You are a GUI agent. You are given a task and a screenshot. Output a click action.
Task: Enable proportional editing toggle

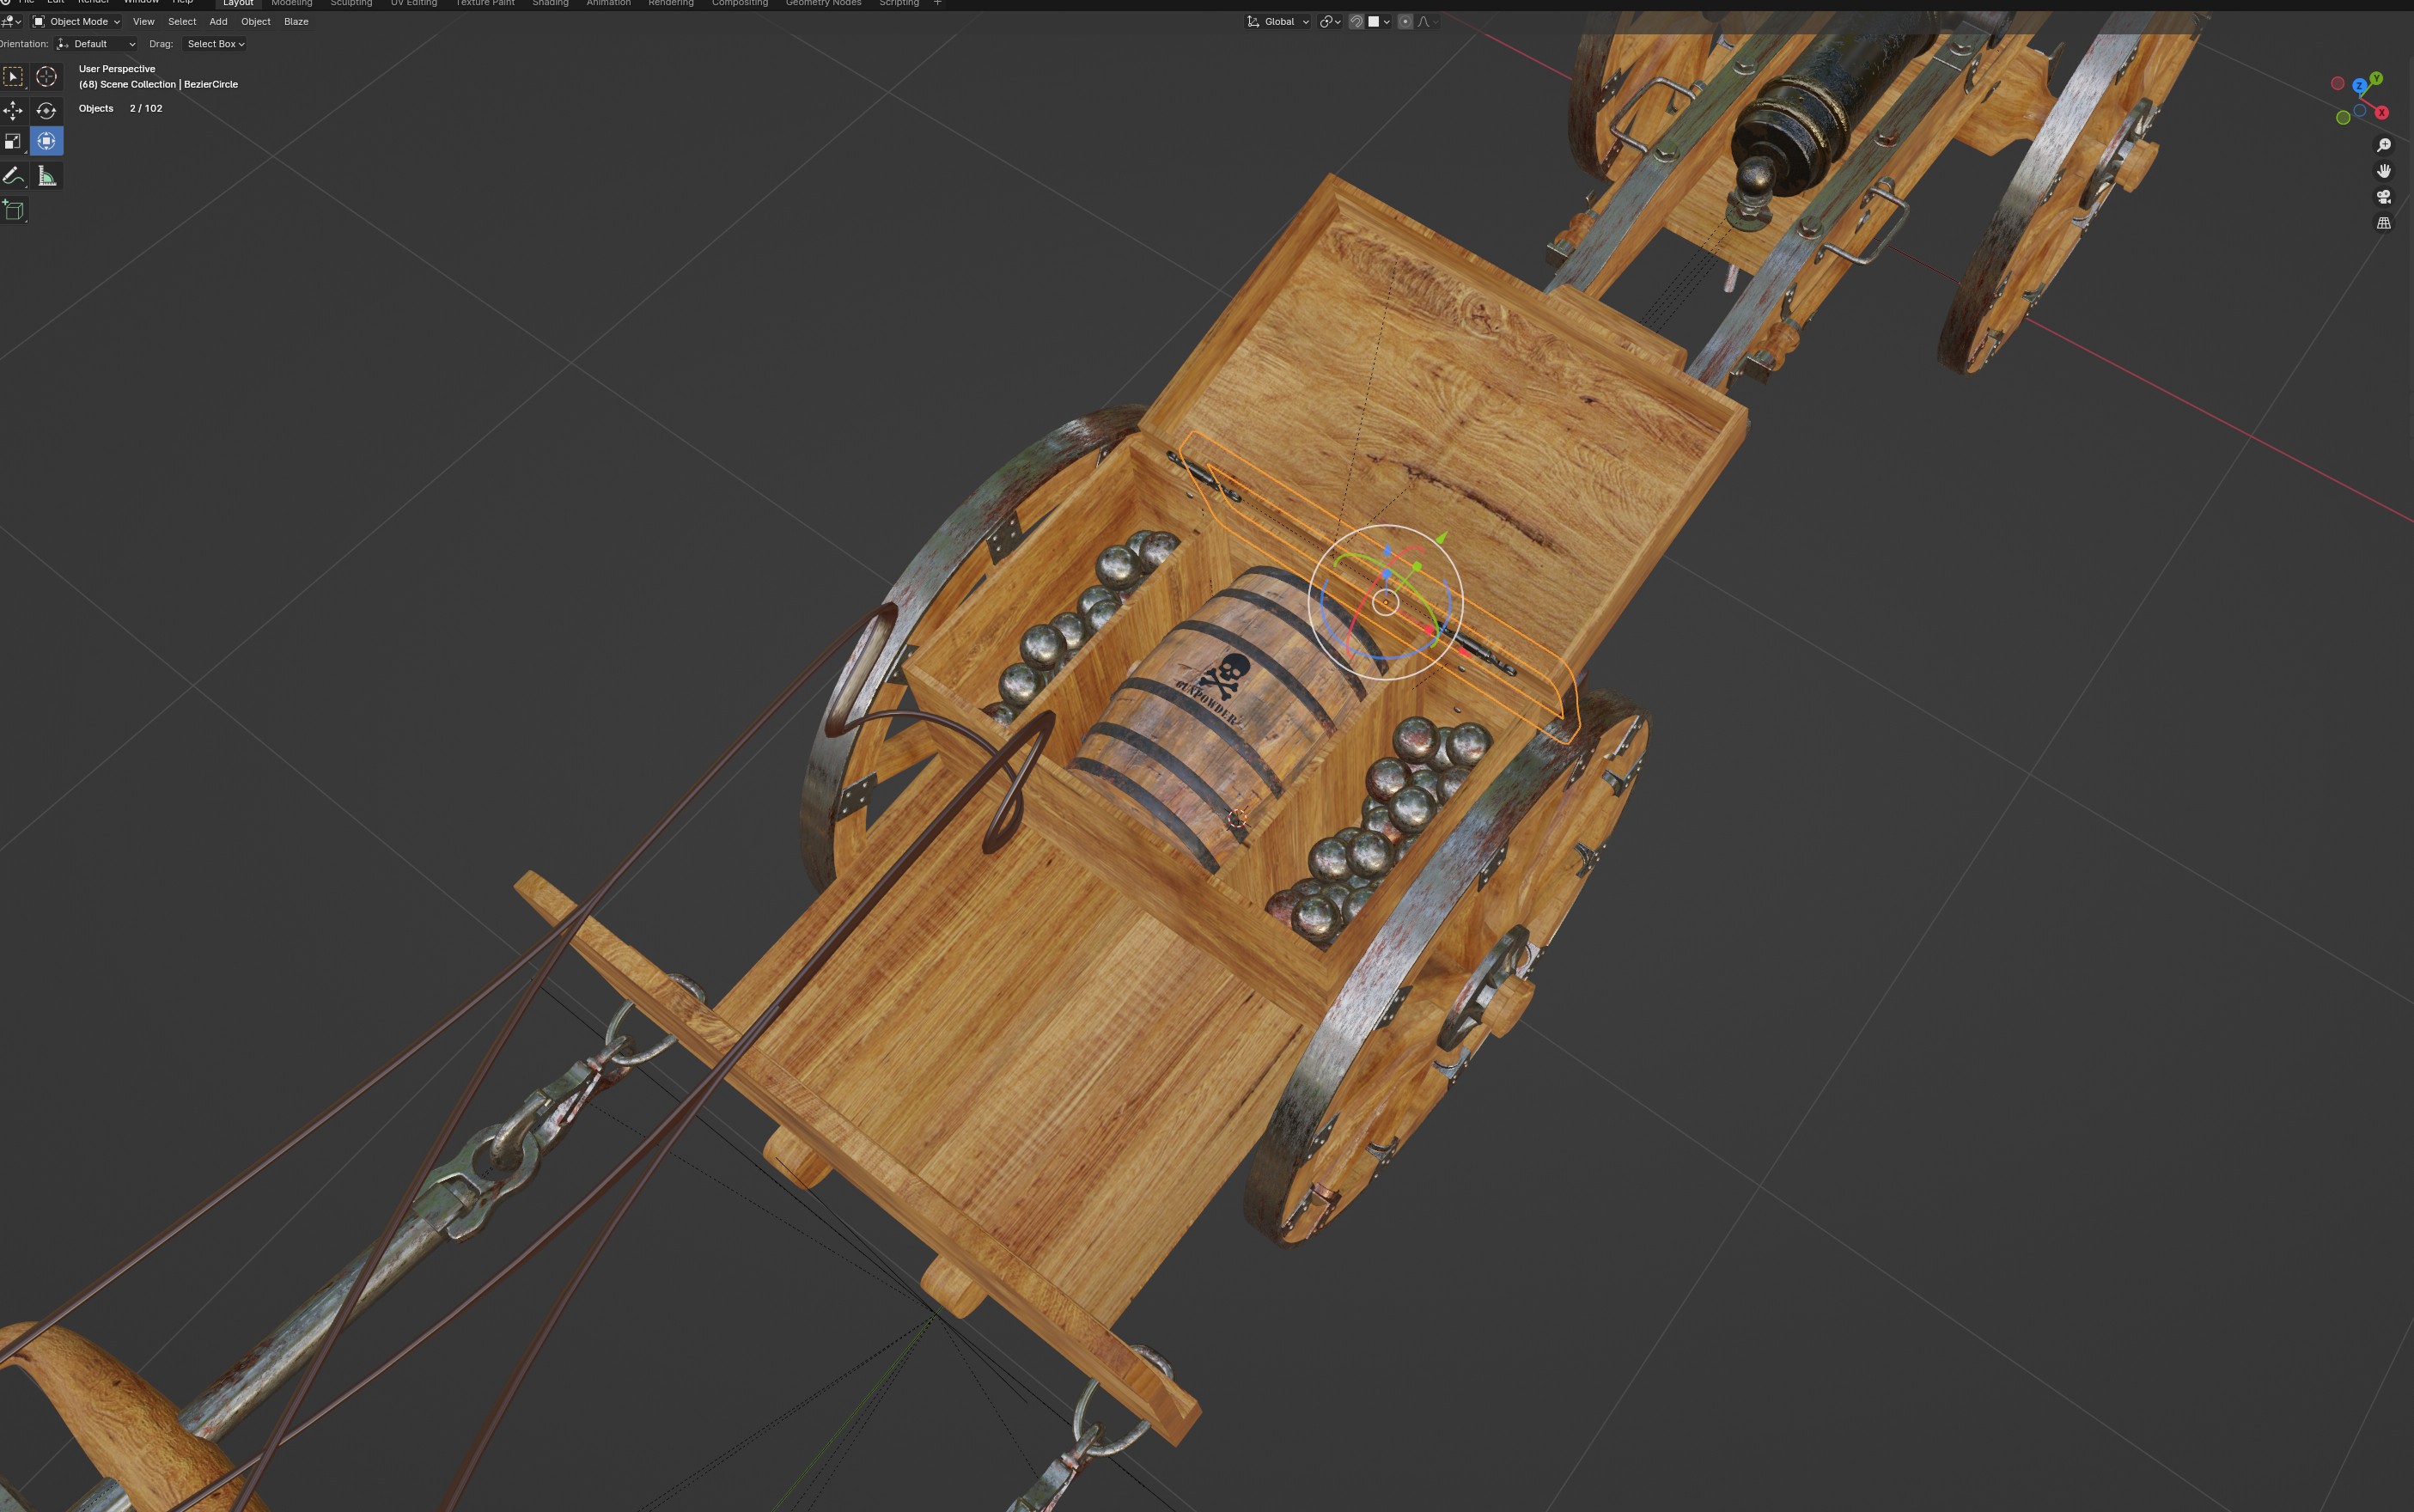pyautogui.click(x=1405, y=22)
